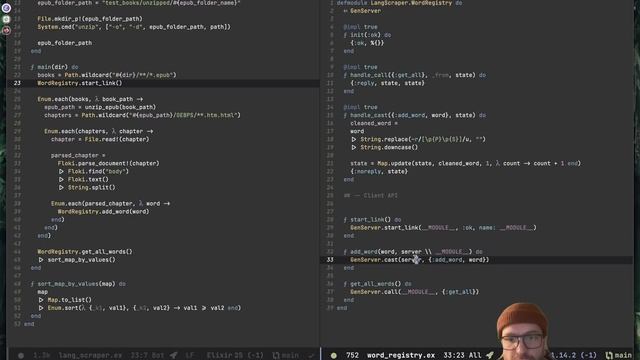Image resolution: width=640 pixels, height=360 pixels.
Task: Click 'handle_call({:get_all}' line
Action: (415, 75)
